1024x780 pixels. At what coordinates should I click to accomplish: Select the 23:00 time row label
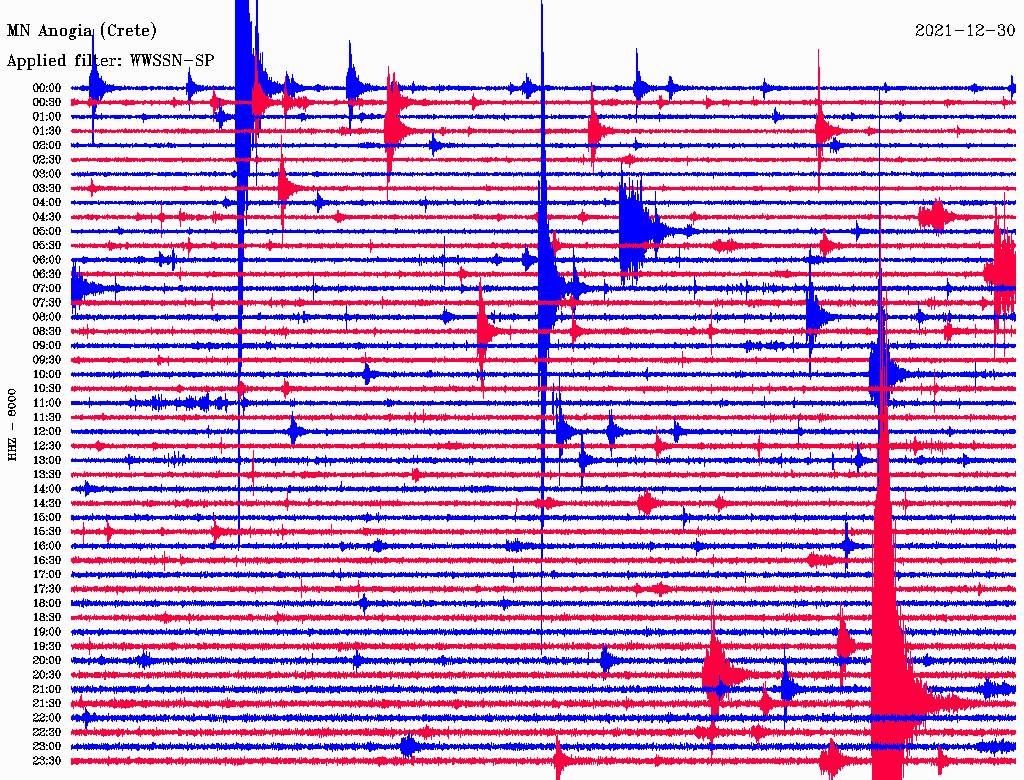click(x=47, y=747)
